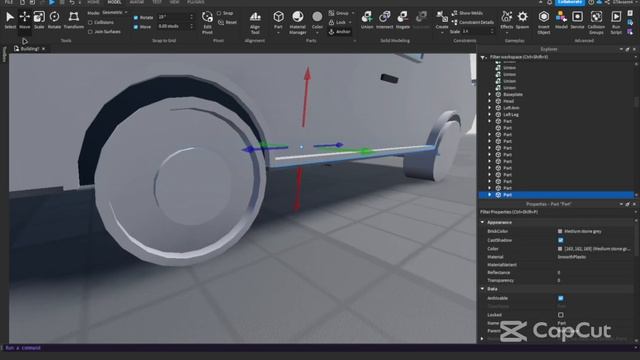Switch to the PLUGINS ribbon tab
Viewport: 640px width, 360px height.
196,2
